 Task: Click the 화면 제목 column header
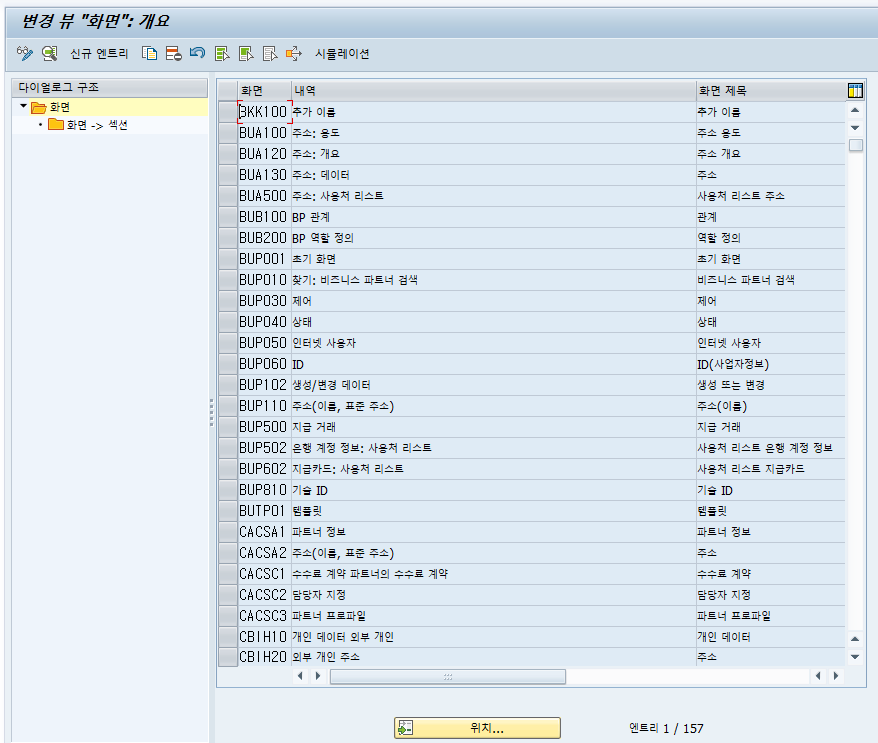pyautogui.click(x=770, y=91)
